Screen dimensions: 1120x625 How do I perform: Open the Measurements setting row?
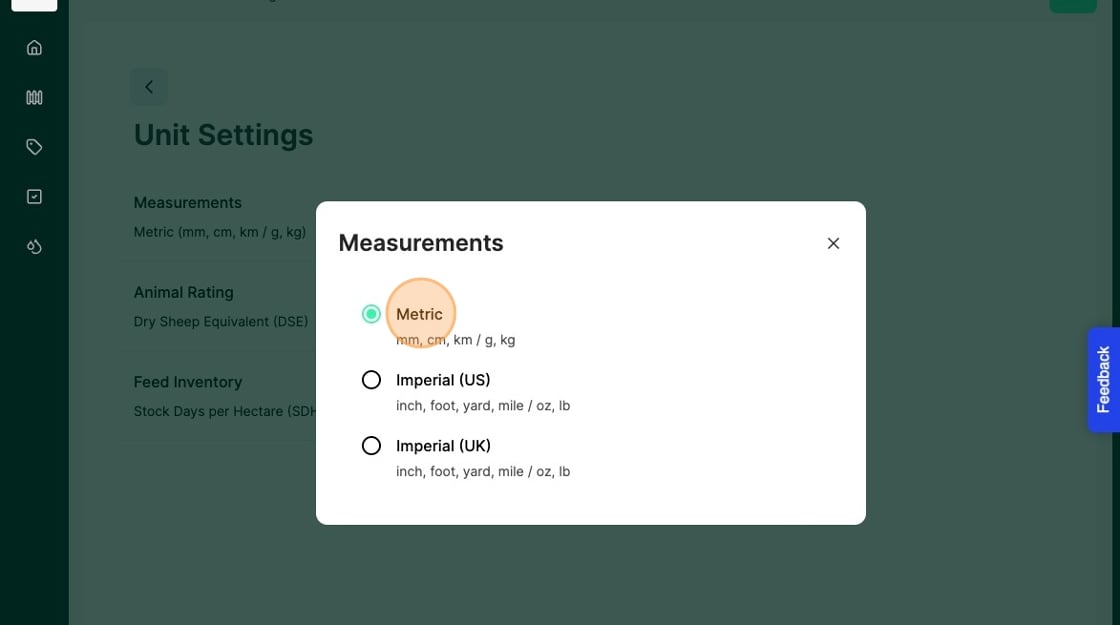(x=188, y=216)
